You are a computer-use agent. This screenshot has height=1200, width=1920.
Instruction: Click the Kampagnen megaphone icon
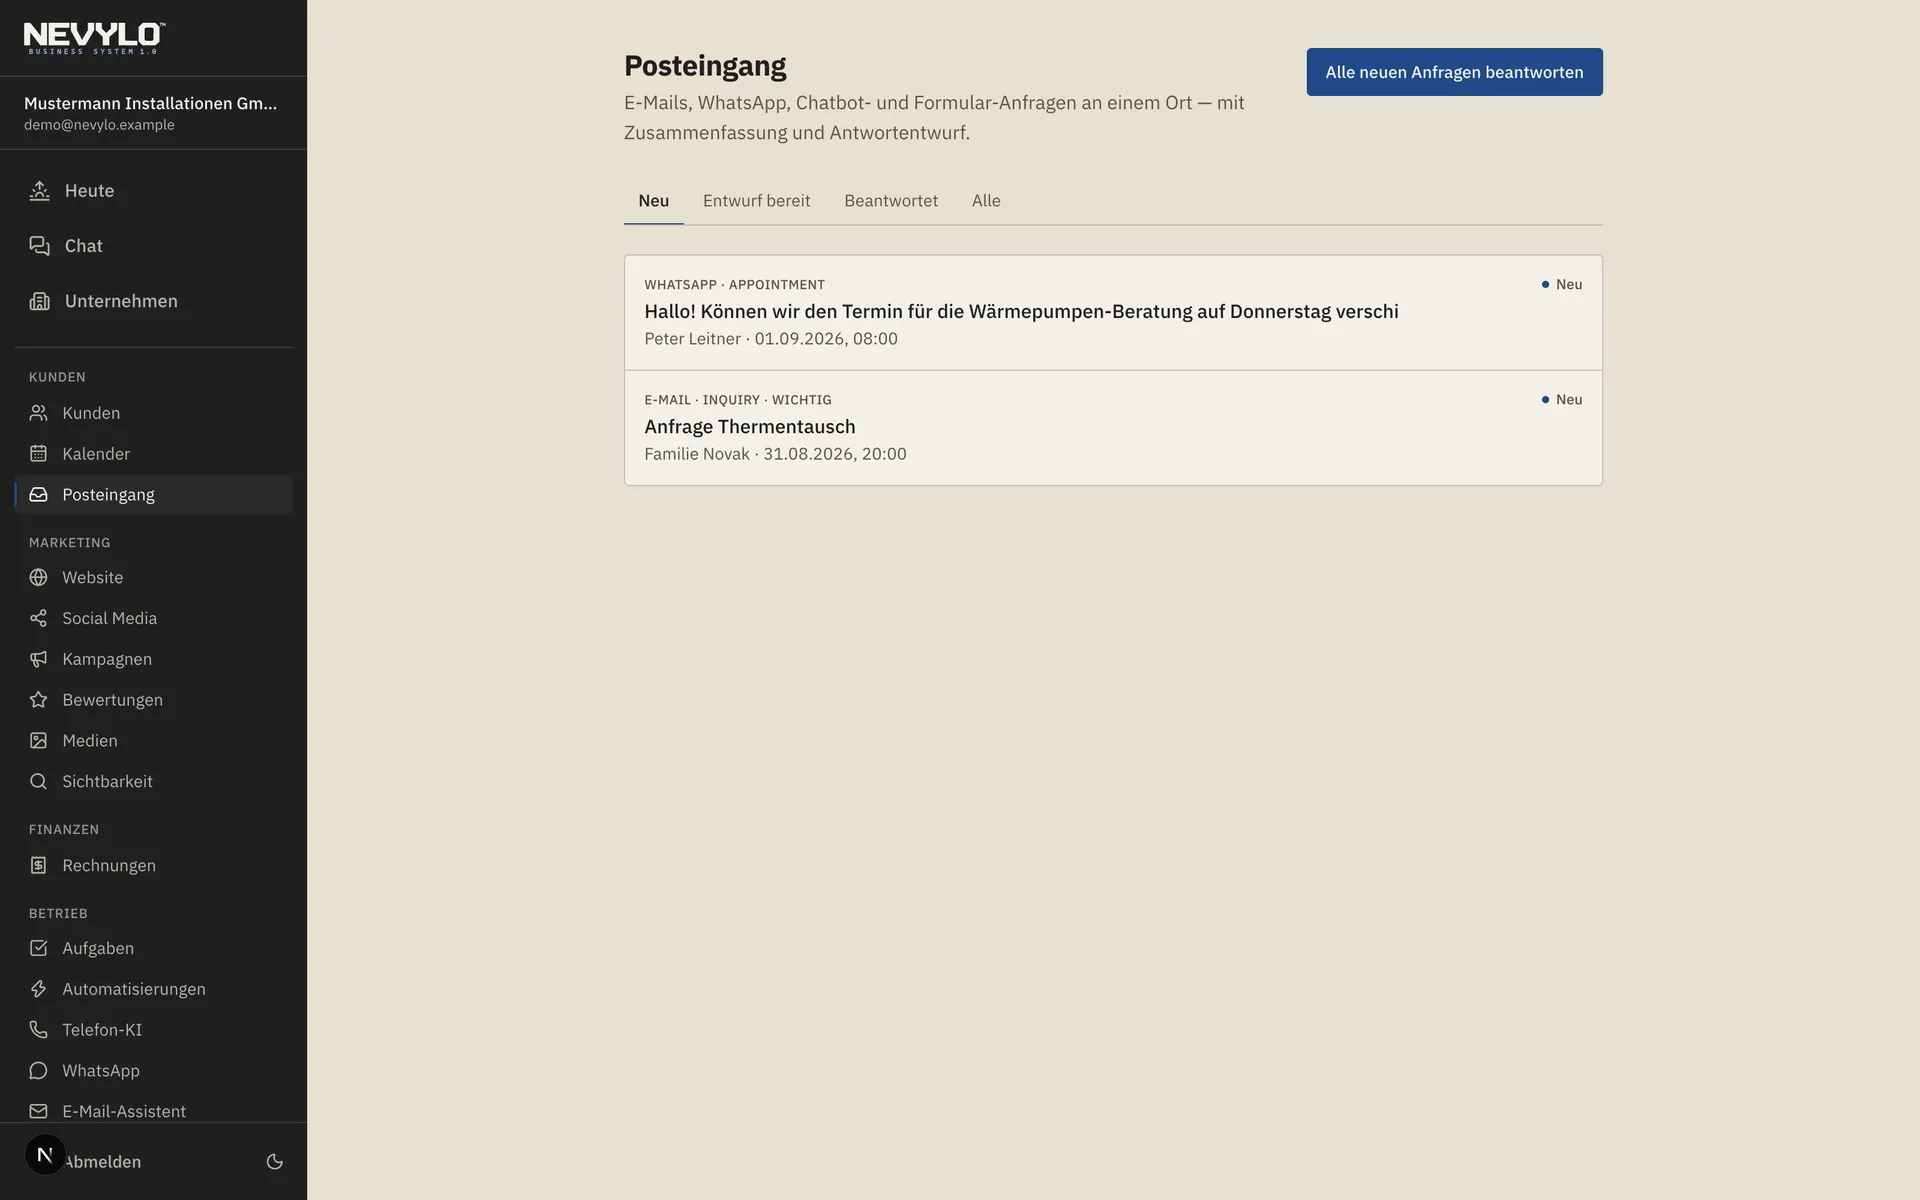(x=38, y=660)
